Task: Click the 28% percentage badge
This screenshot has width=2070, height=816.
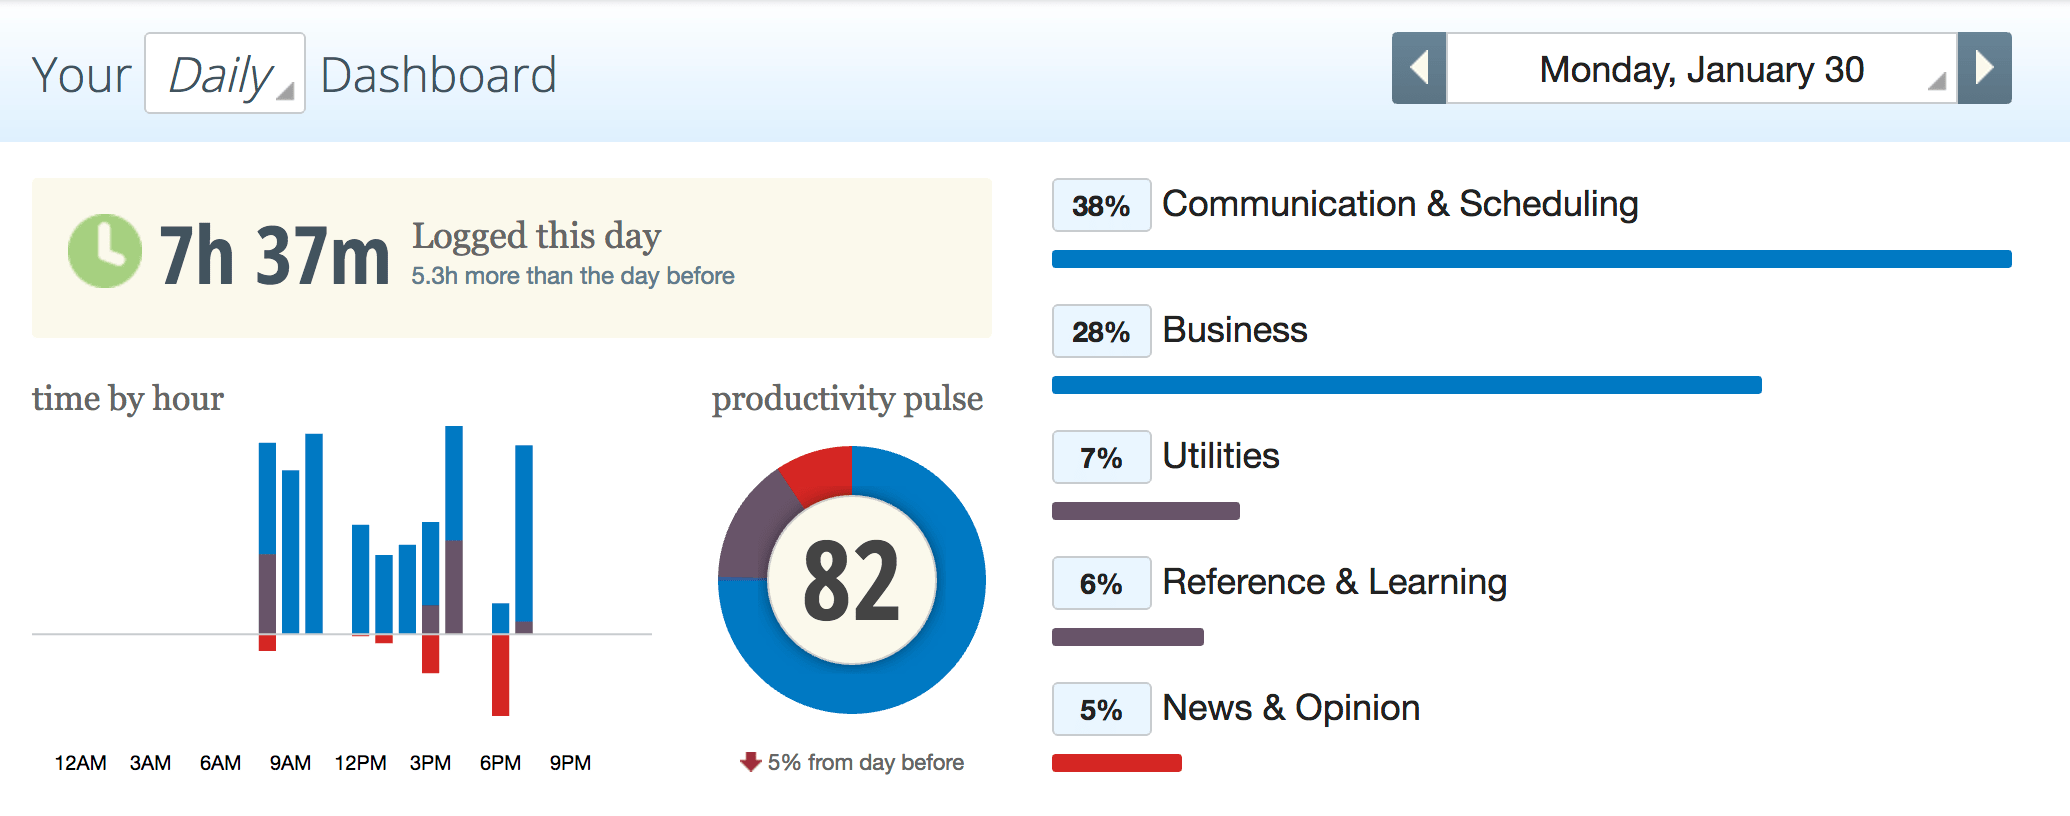Action: [x=1101, y=331]
